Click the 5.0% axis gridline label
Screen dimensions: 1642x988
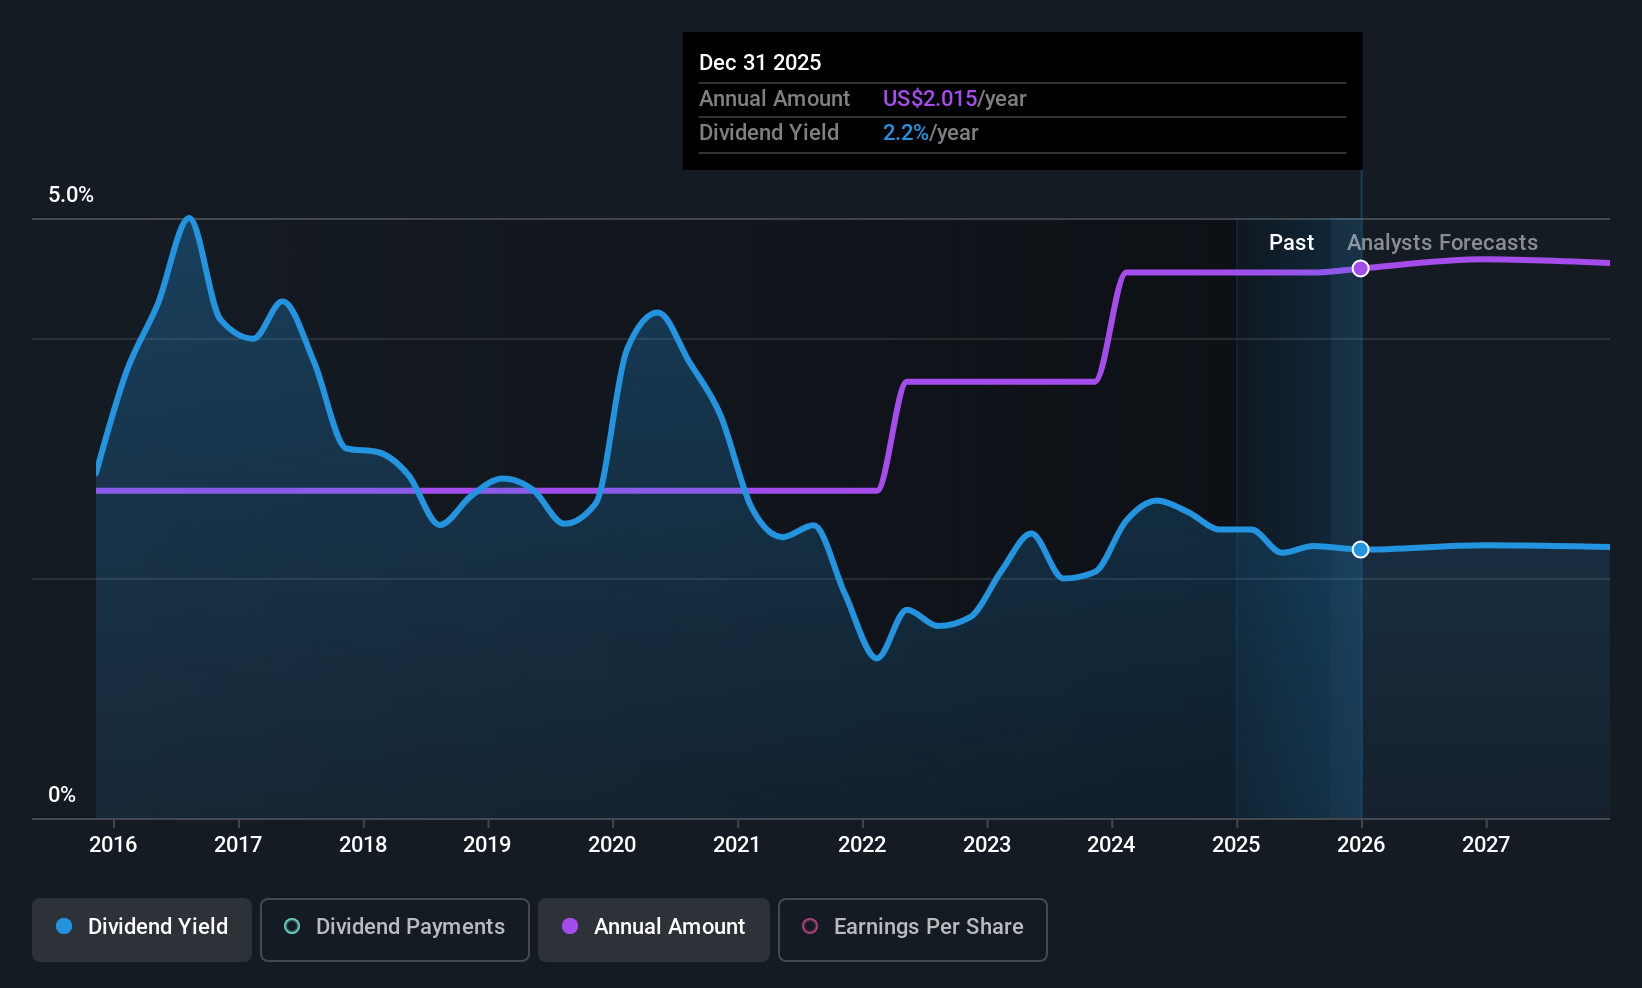[x=71, y=195]
